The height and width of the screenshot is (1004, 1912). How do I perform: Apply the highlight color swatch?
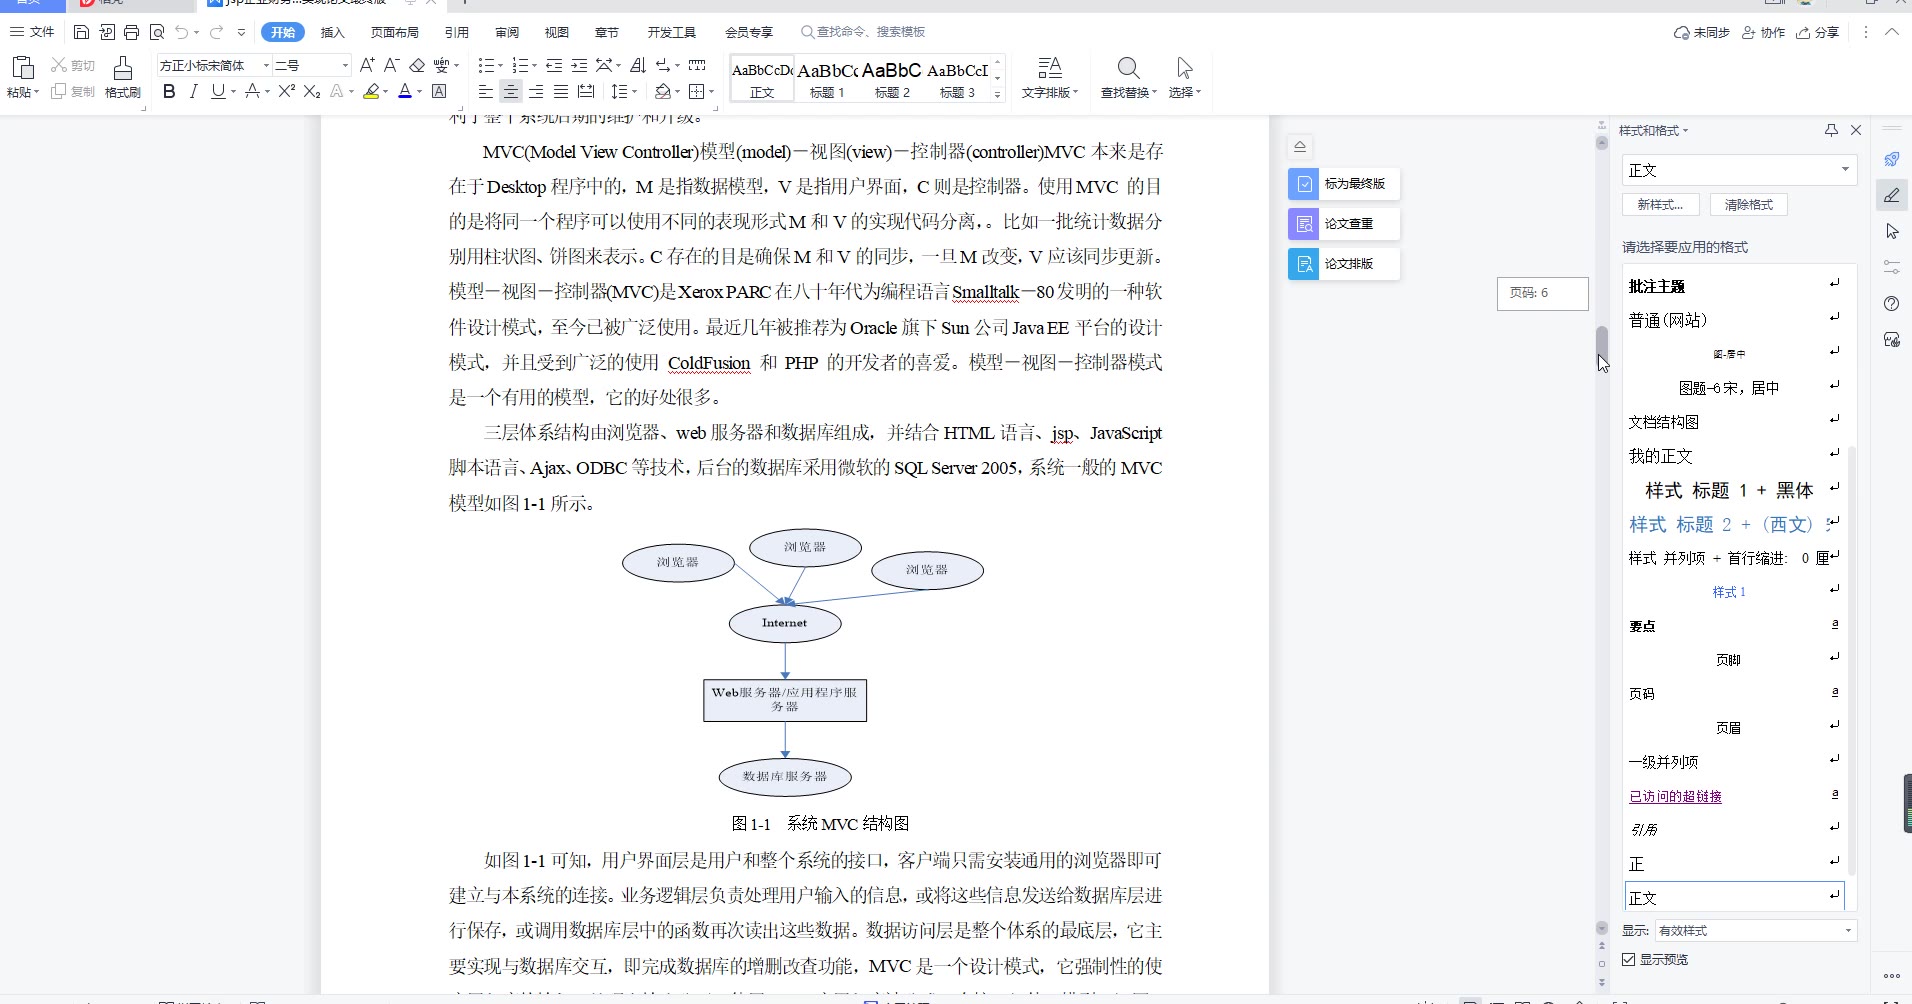371,91
